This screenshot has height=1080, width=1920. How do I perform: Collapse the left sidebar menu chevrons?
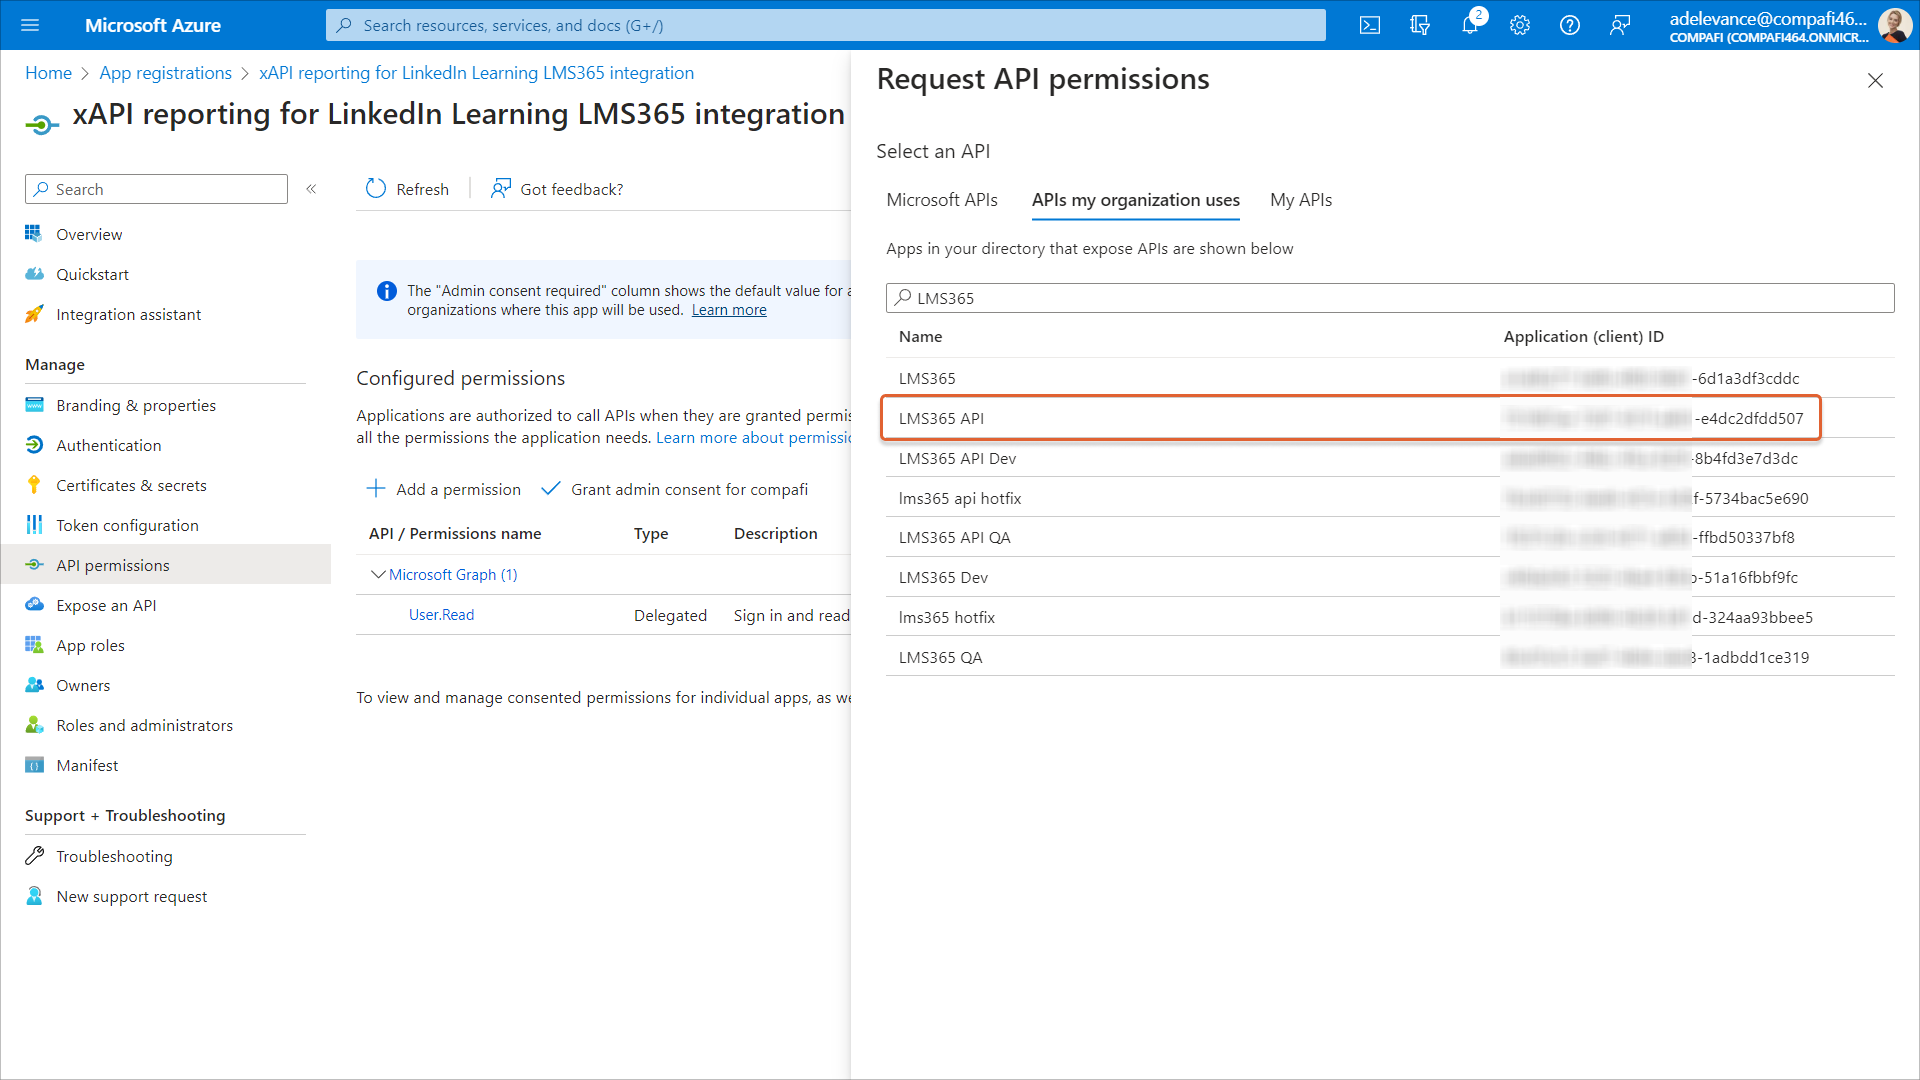pyautogui.click(x=311, y=189)
